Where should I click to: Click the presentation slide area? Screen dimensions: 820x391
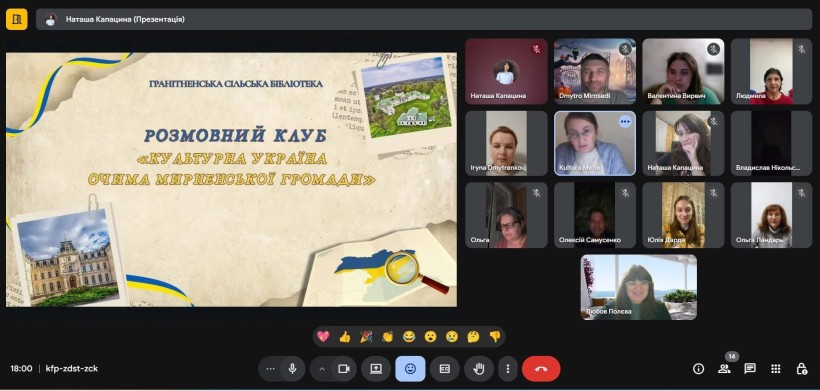(231, 179)
